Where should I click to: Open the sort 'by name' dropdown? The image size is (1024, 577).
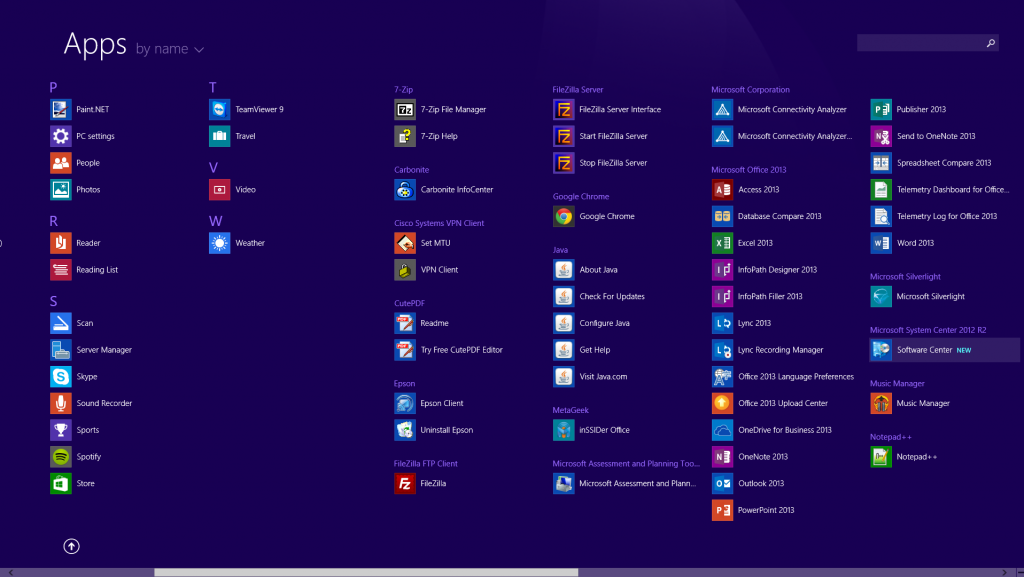(170, 49)
